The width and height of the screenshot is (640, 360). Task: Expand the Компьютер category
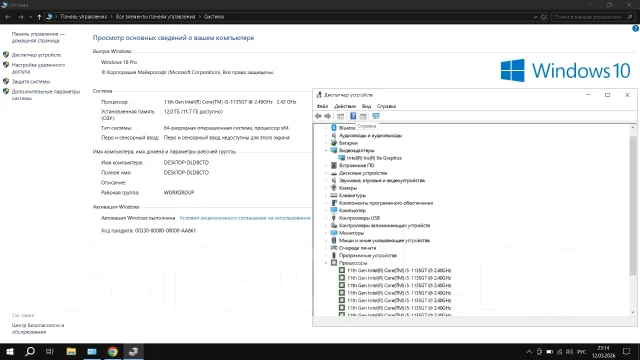point(326,211)
